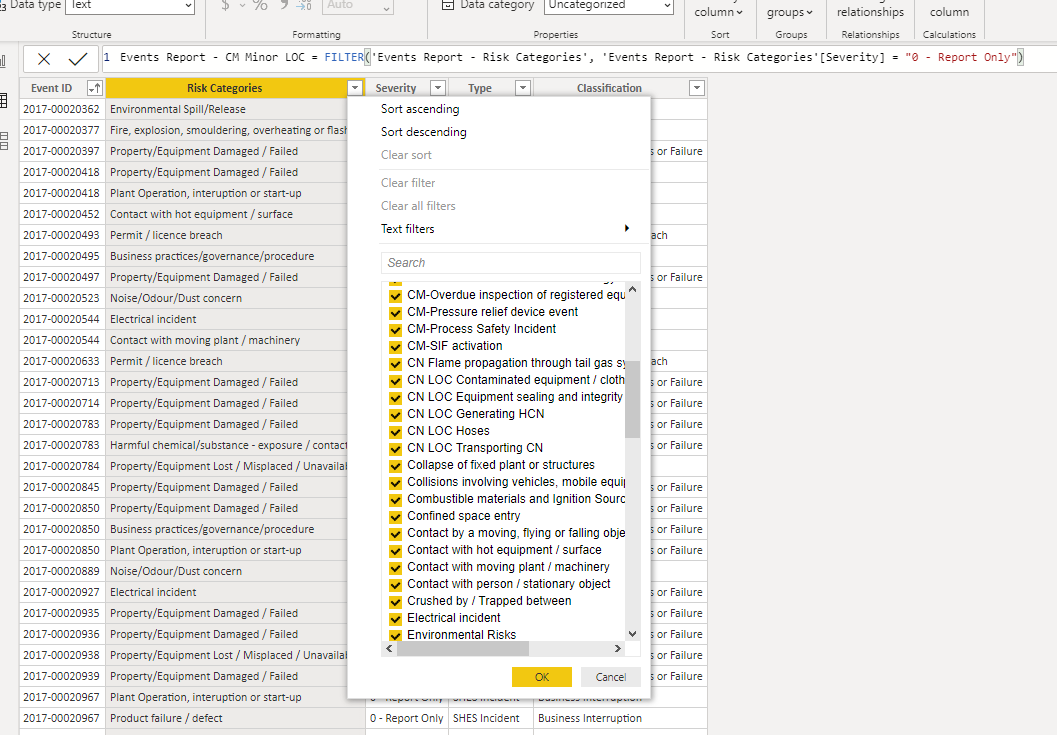Click the new column button in Calculations
The width and height of the screenshot is (1057, 735).
coord(949,11)
